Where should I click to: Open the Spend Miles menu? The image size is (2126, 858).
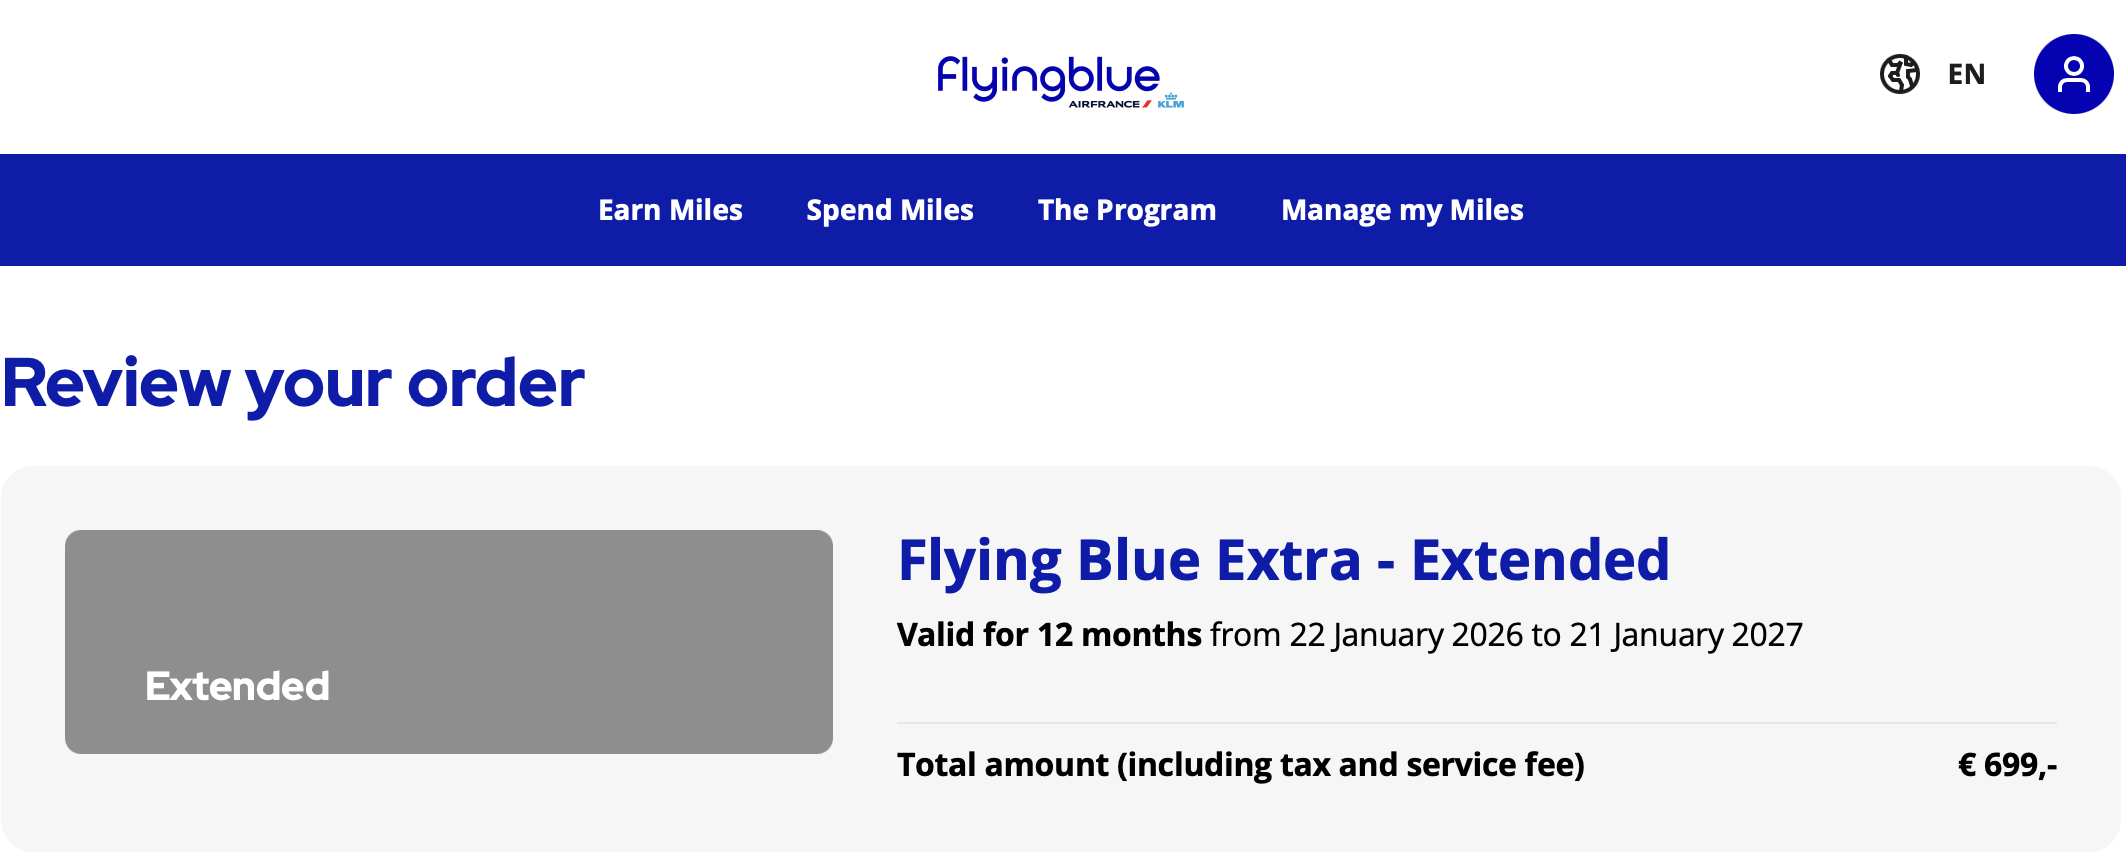point(890,210)
